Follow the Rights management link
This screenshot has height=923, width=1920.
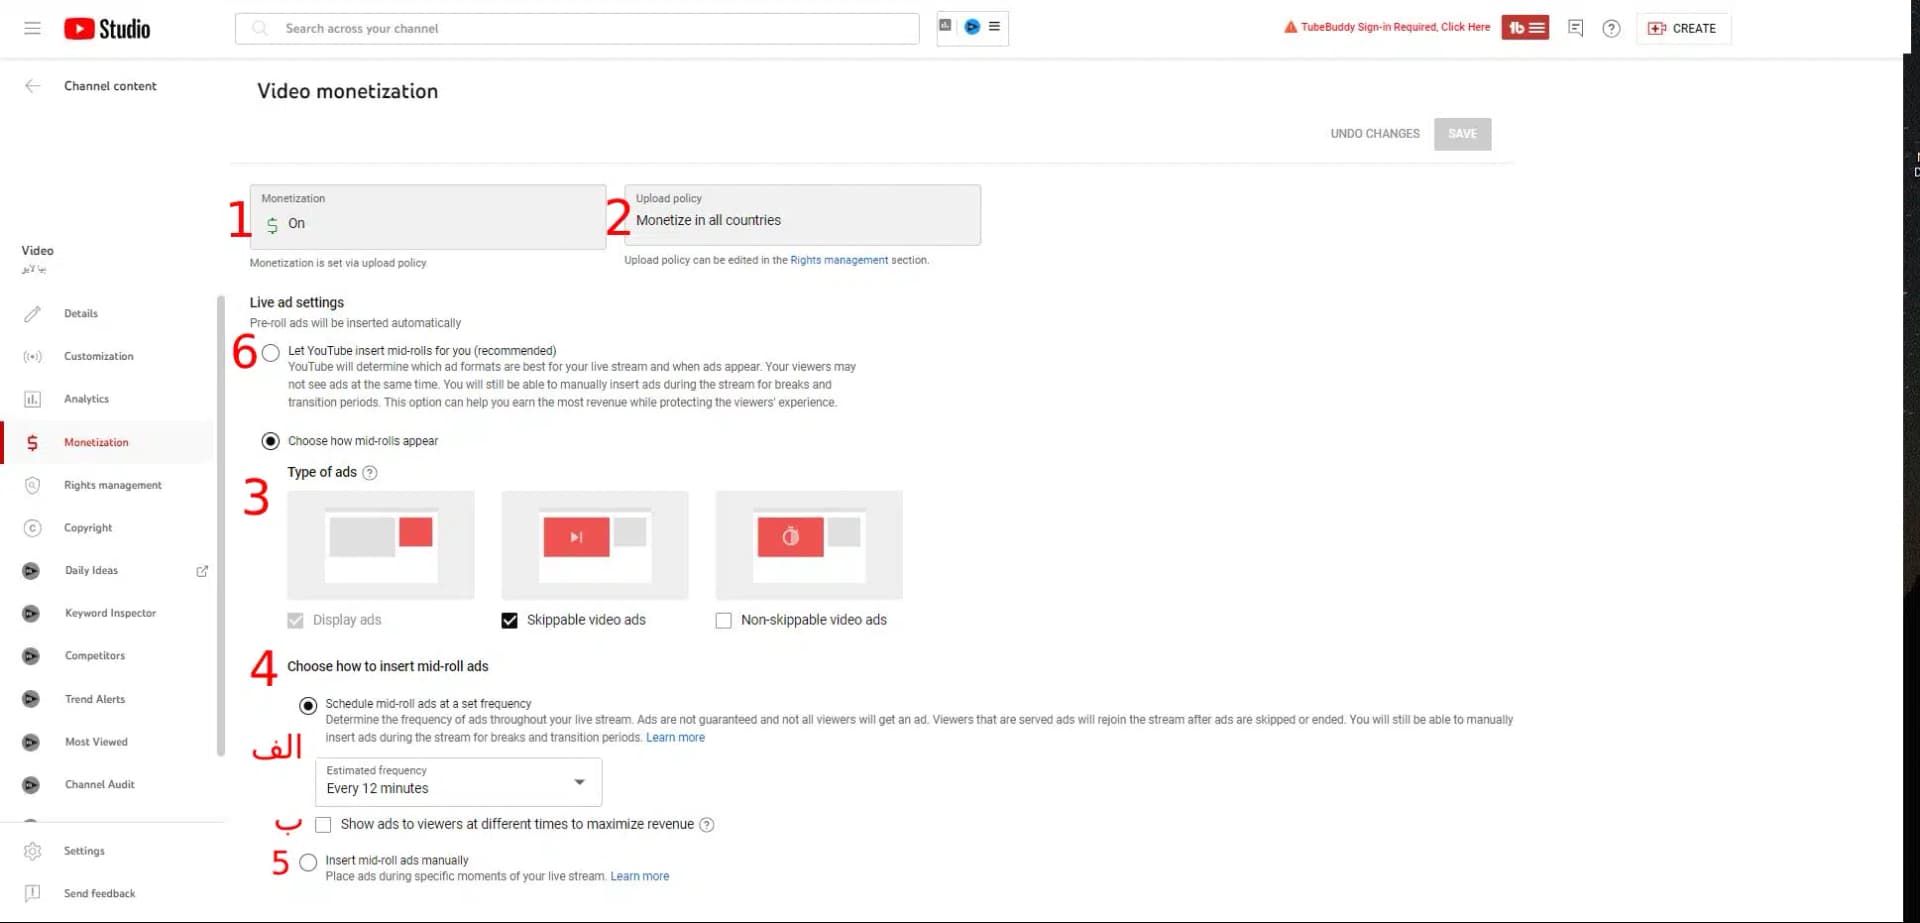(839, 260)
